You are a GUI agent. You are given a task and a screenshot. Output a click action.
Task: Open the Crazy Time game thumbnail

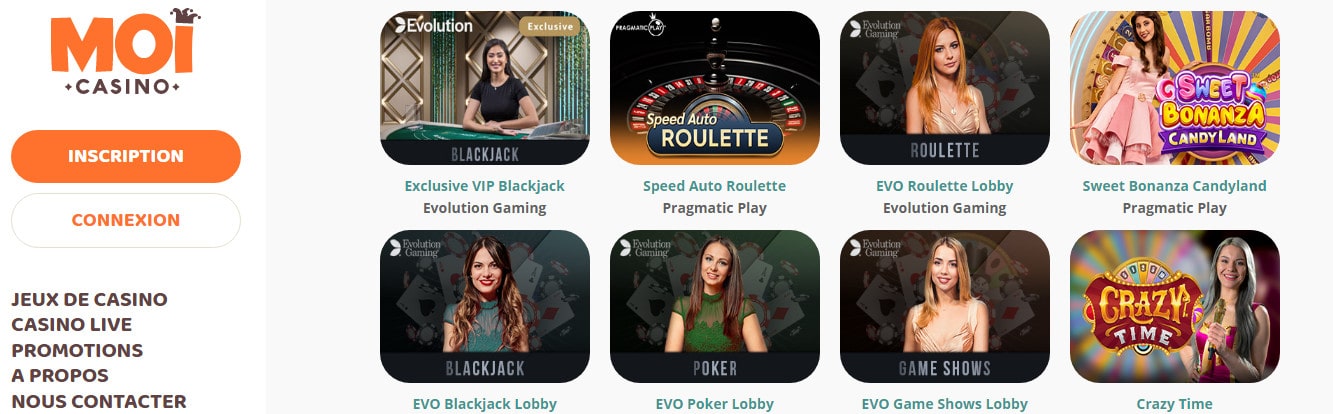(x=1175, y=307)
